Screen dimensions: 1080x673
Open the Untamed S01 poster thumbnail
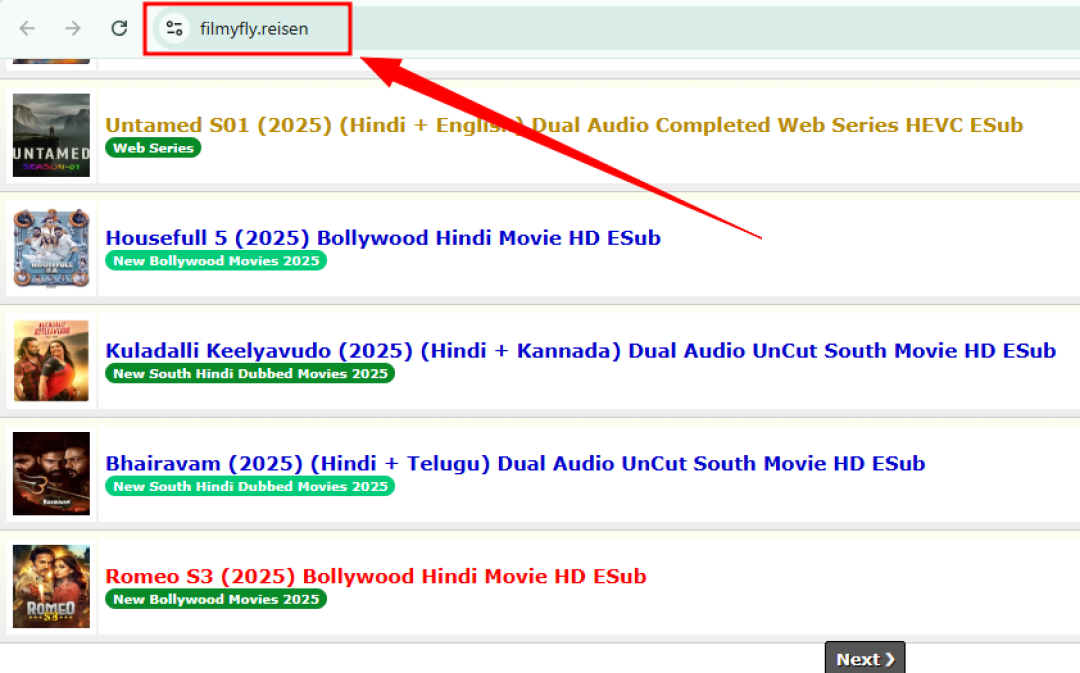[51, 135]
